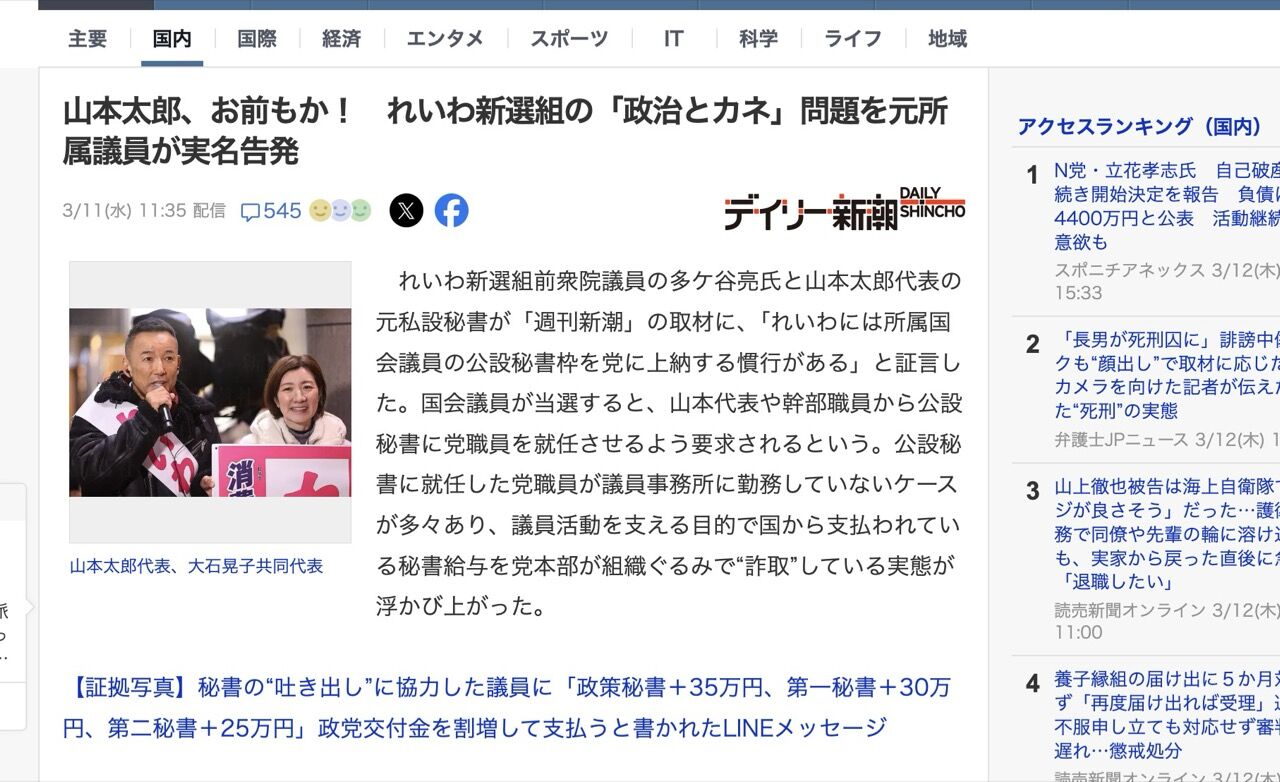
Task: Open the アクセスランキング（国内） heading link
Action: (x=1140, y=126)
